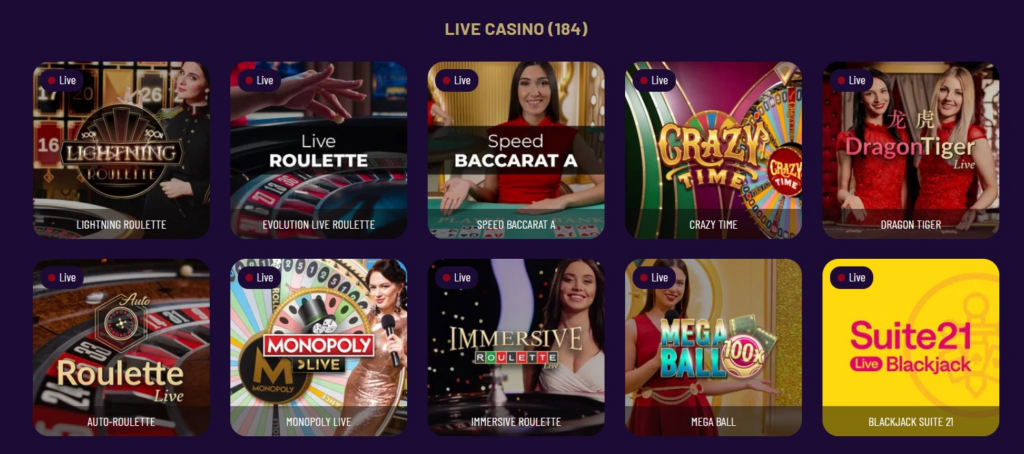The width and height of the screenshot is (1024, 454).
Task: Click the Live badge on Auto-Roulette
Action: 62,278
